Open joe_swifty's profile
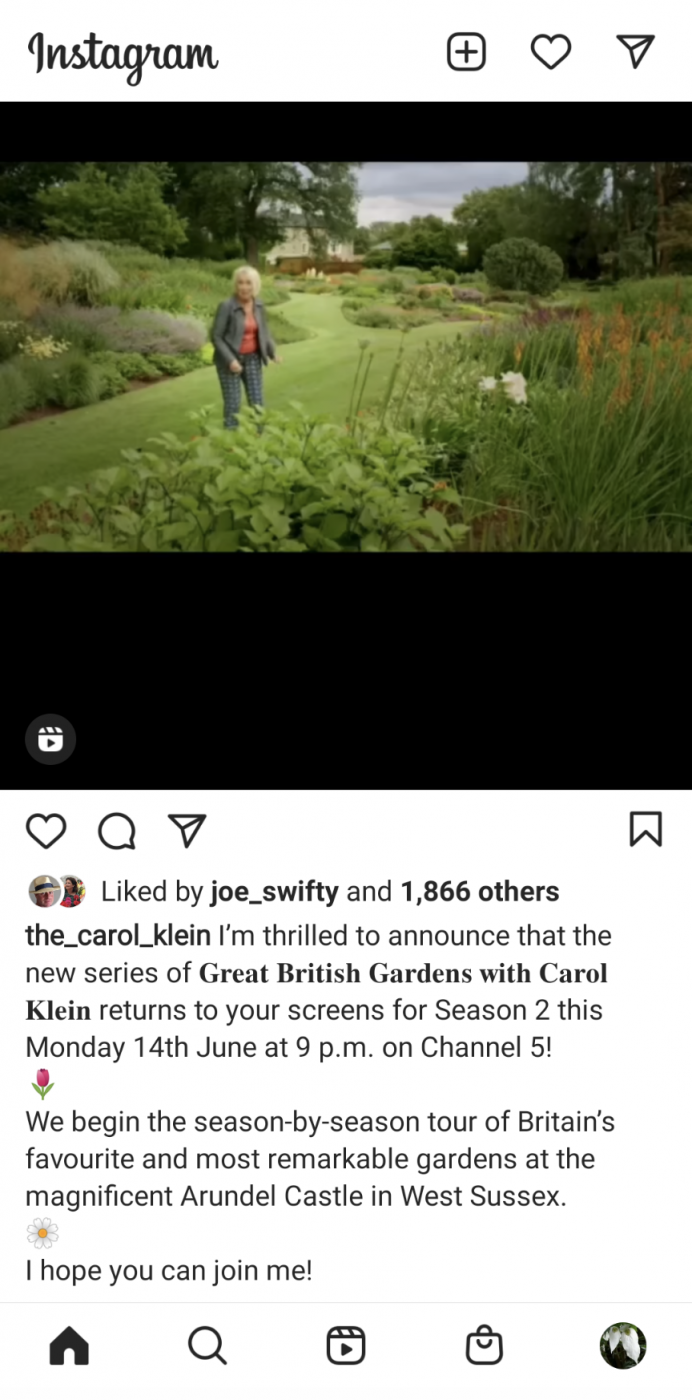 coord(274,891)
